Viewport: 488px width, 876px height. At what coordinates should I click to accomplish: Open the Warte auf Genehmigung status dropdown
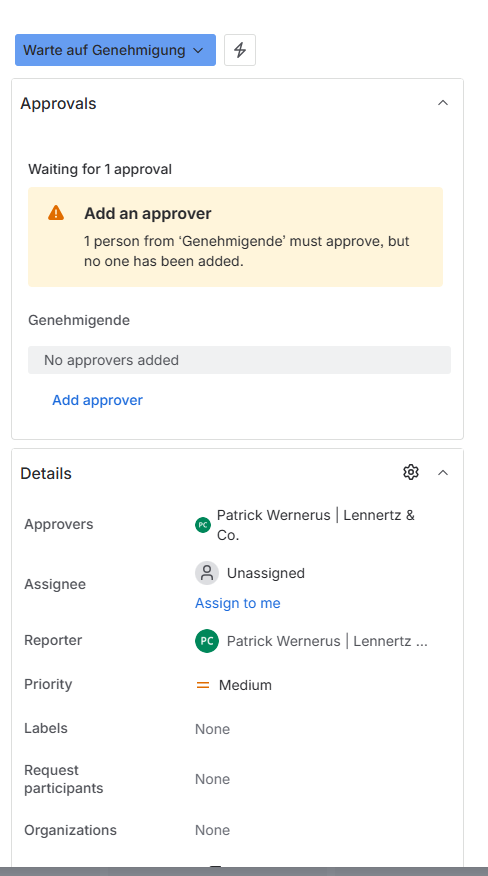pos(115,50)
